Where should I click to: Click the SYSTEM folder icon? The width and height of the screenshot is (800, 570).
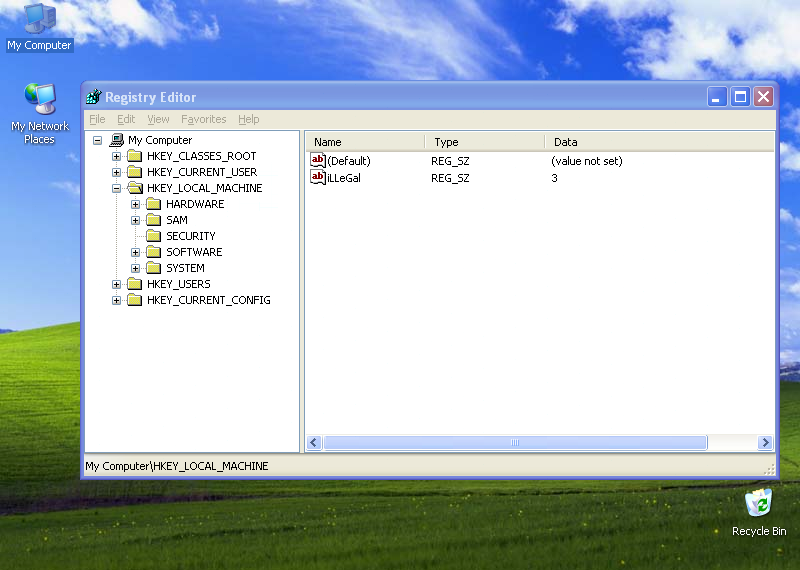154,268
